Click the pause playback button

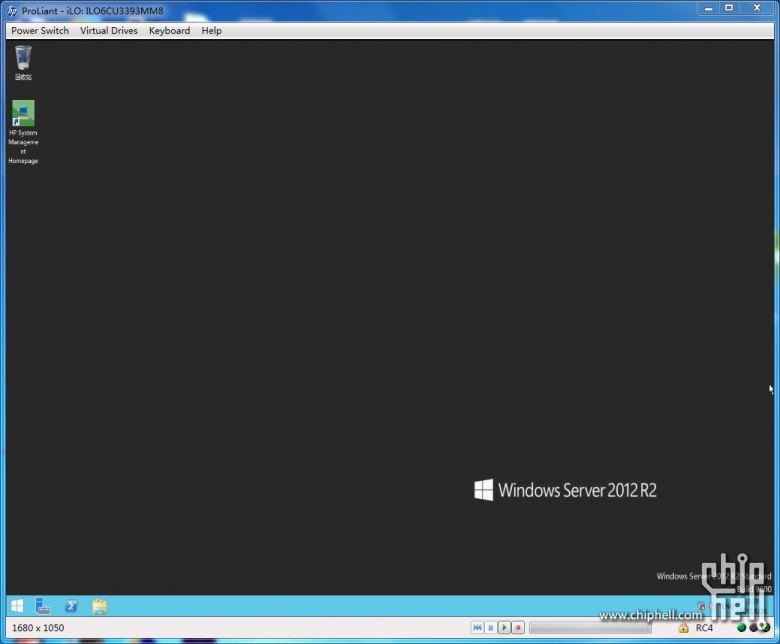tap(490, 628)
